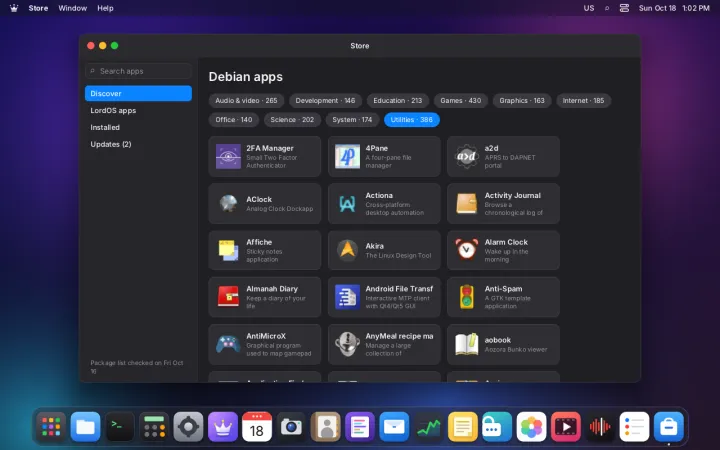This screenshot has width=720, height=450.
Task: Open the Activity Journal icon
Action: [x=467, y=203]
